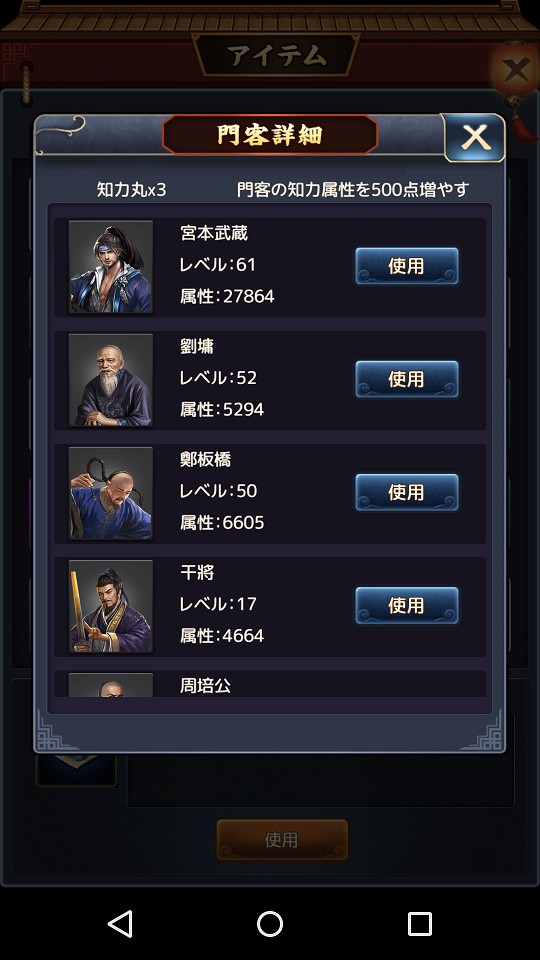This screenshot has height=960, width=540.
Task: Tap 鄭板橋's portrait thumbnail
Action: pos(111,493)
